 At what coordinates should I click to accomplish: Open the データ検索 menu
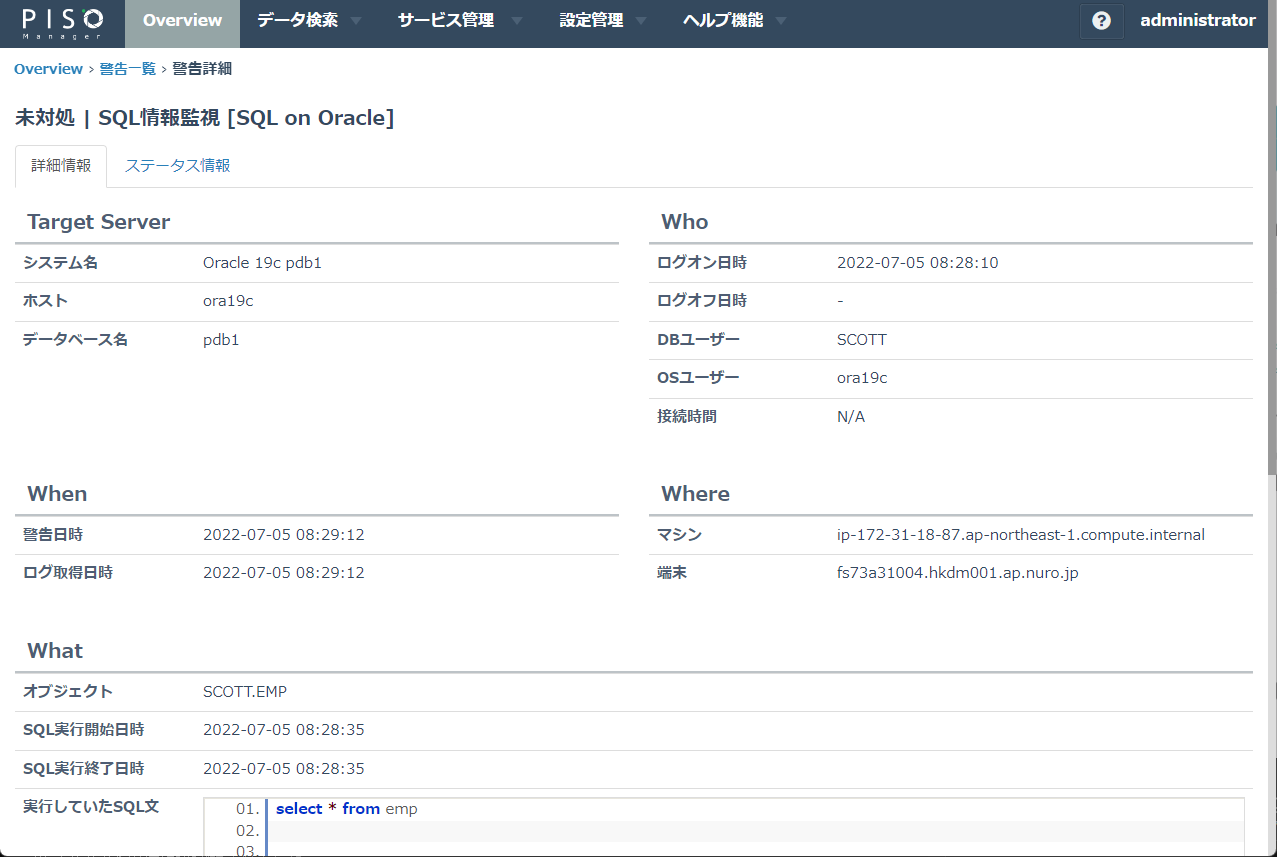point(297,21)
